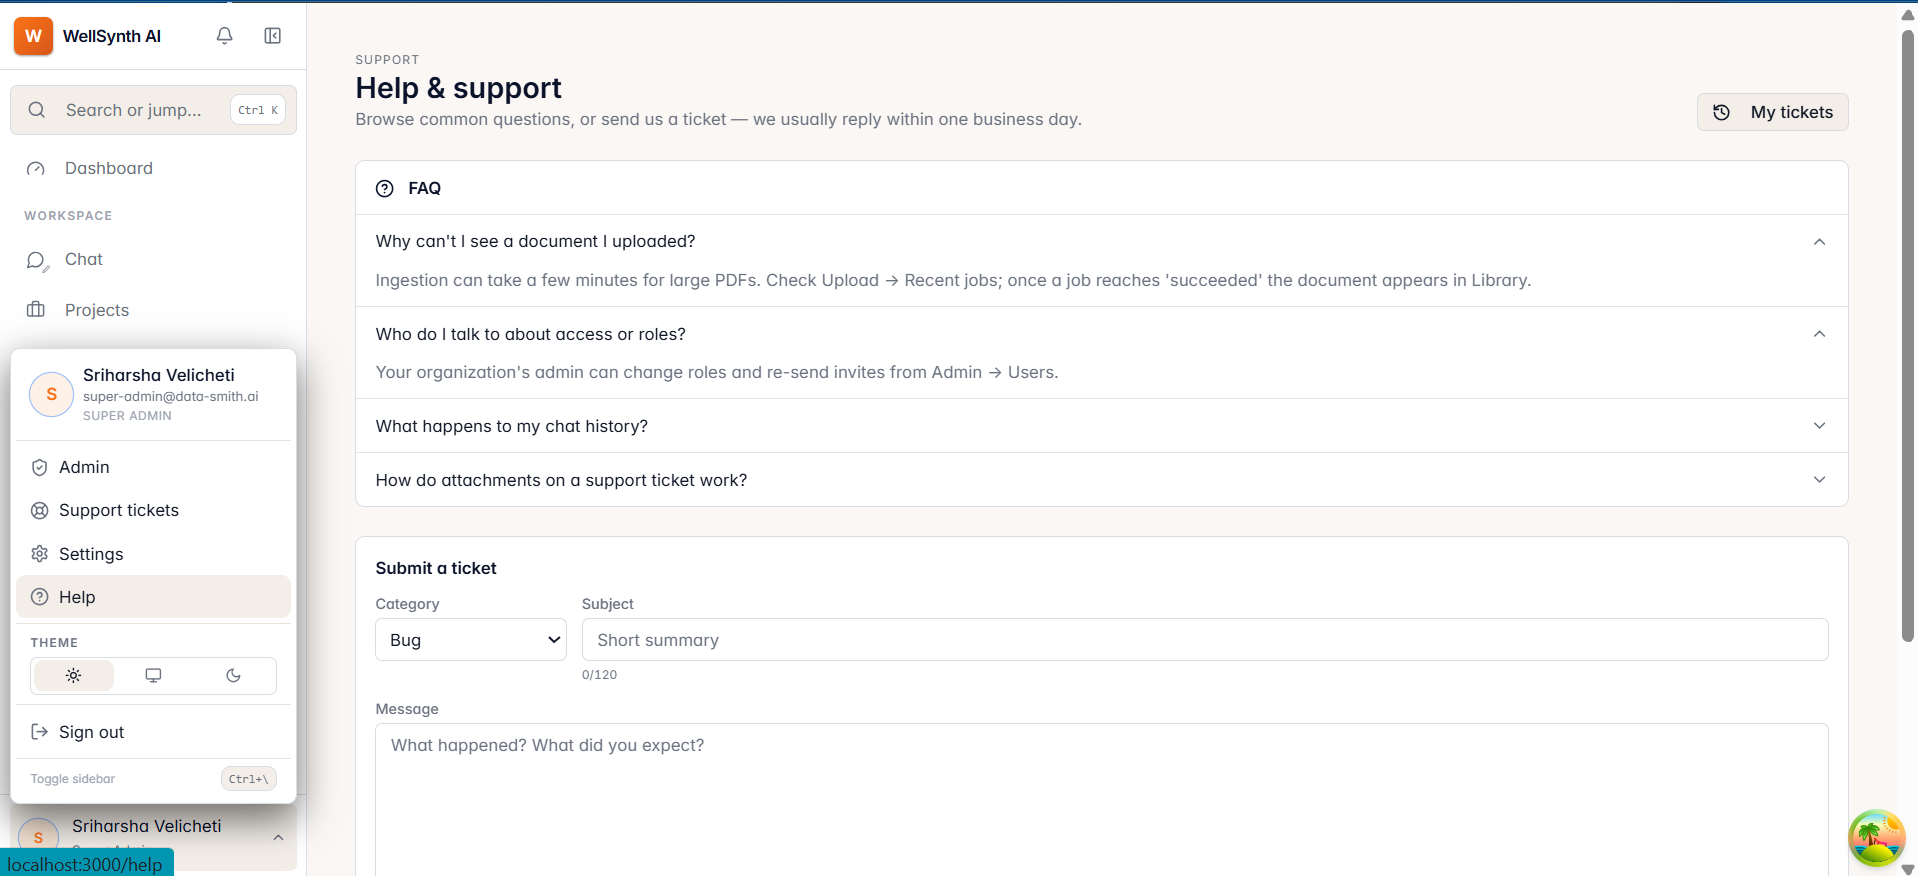The width and height of the screenshot is (1918, 876).
Task: Click the Search or jump field
Action: 153,110
